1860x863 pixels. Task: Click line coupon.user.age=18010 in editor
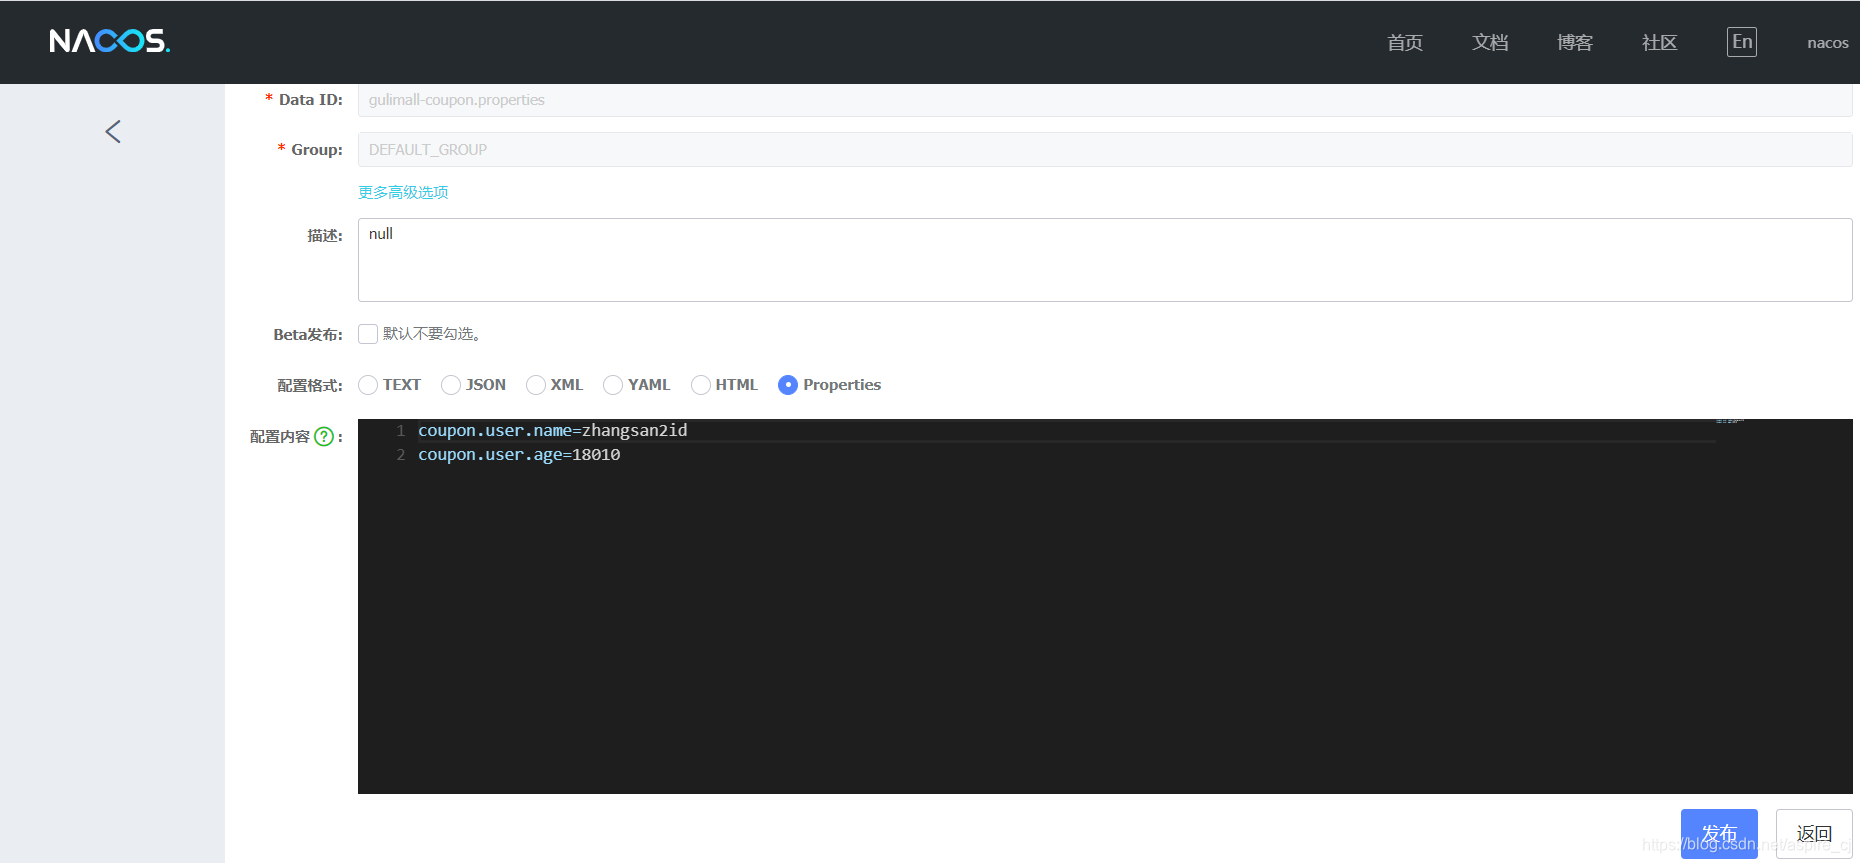[519, 454]
